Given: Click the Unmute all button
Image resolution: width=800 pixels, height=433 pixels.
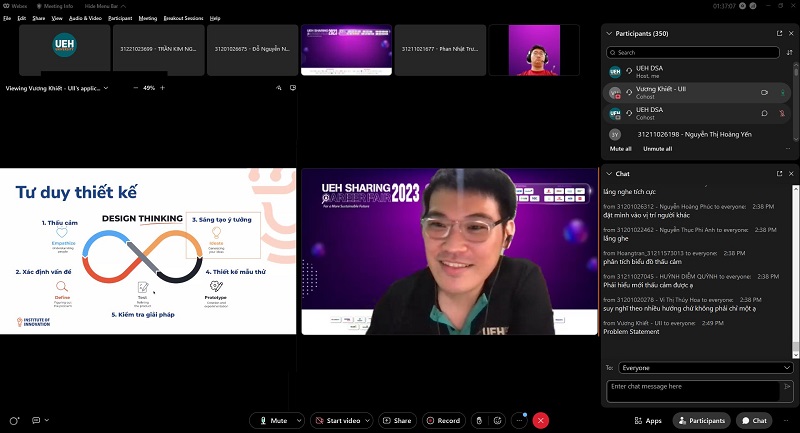Looking at the screenshot, I should coord(657,149).
